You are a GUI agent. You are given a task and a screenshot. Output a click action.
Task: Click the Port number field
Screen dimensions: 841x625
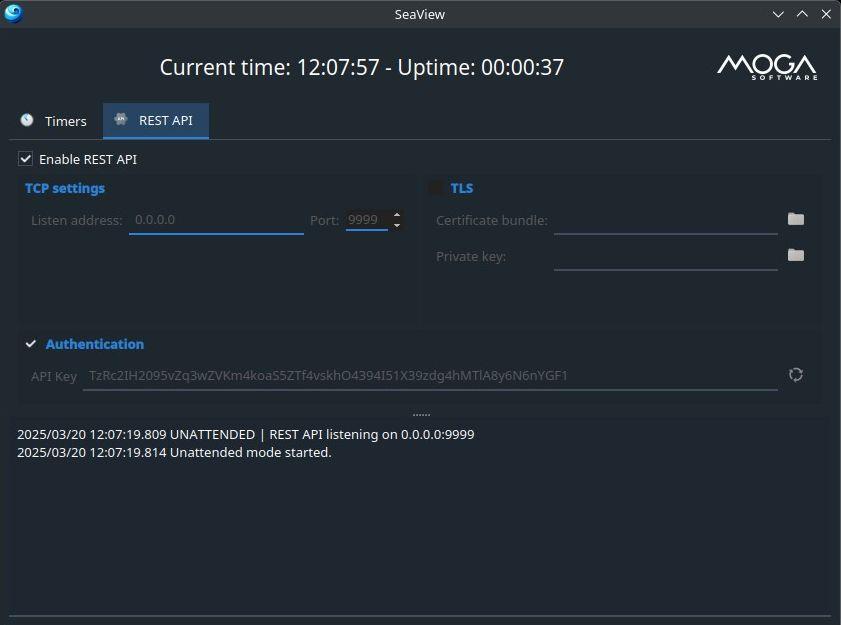pyautogui.click(x=367, y=220)
